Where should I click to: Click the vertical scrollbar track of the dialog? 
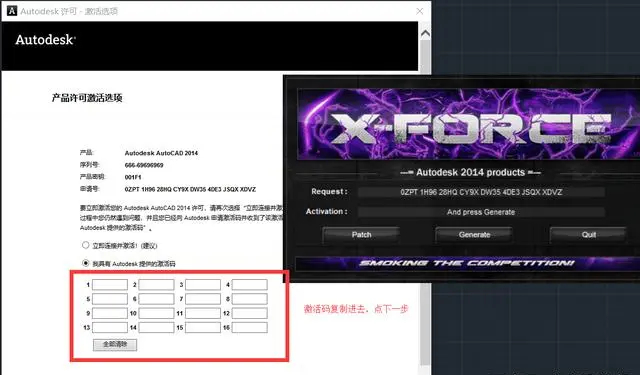tap(425, 204)
